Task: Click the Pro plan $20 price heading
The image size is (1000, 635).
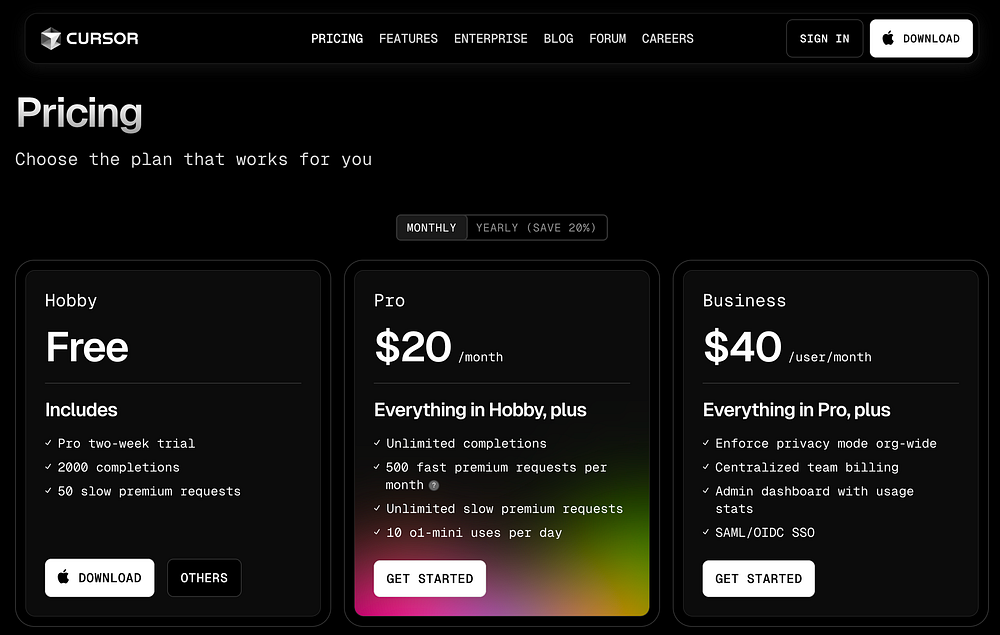Action: pos(413,347)
